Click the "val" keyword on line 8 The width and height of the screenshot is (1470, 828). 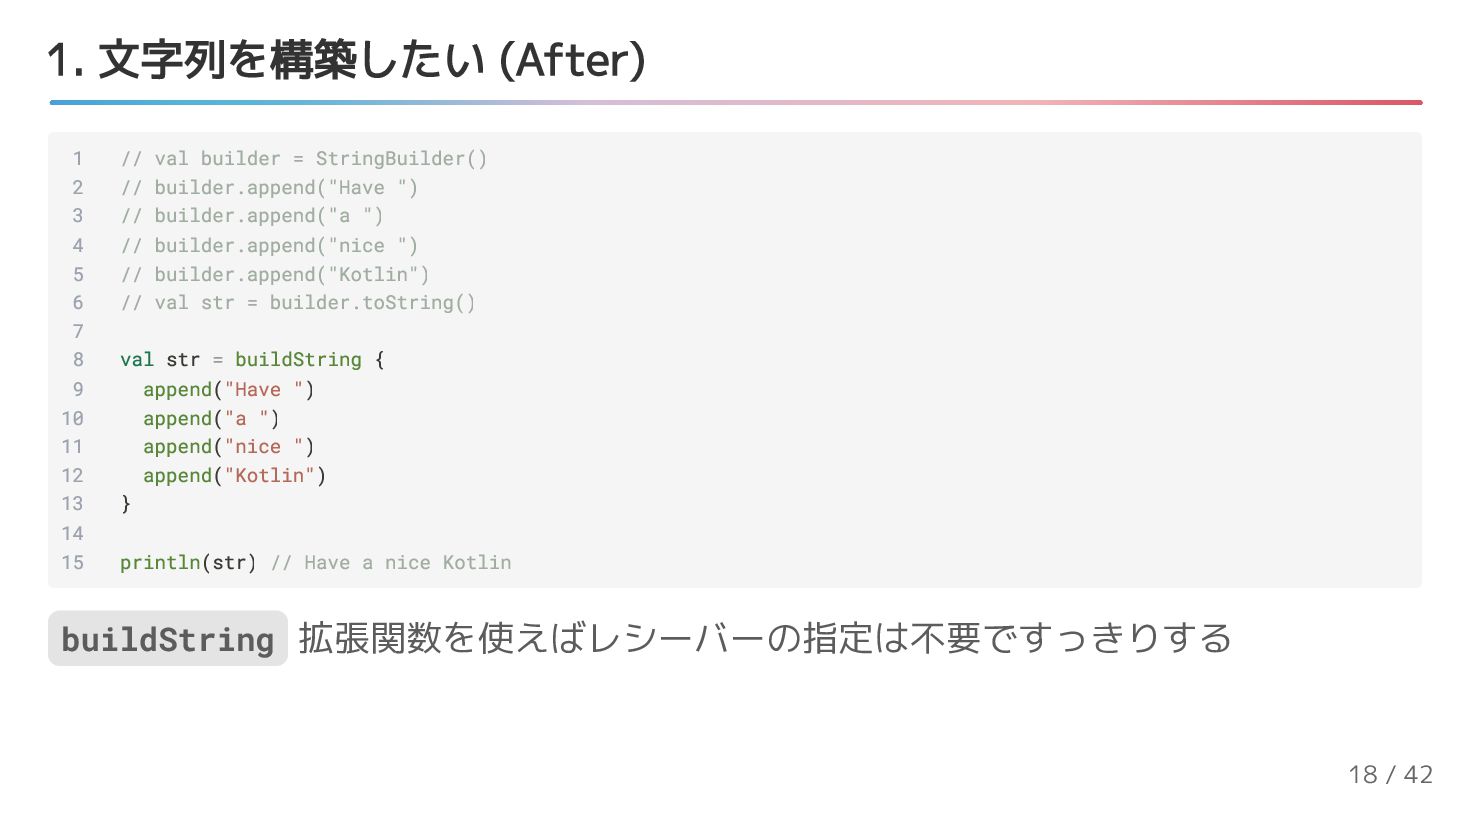click(x=137, y=360)
